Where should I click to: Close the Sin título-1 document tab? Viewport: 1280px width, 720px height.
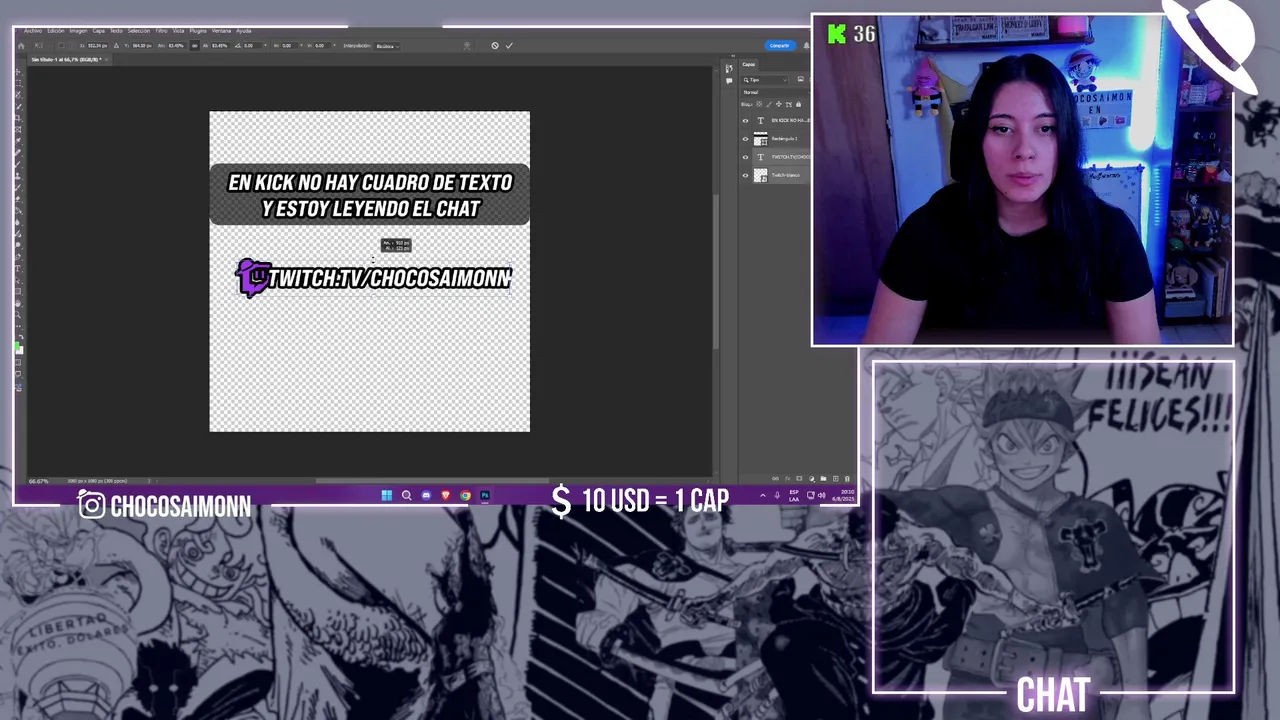click(106, 59)
